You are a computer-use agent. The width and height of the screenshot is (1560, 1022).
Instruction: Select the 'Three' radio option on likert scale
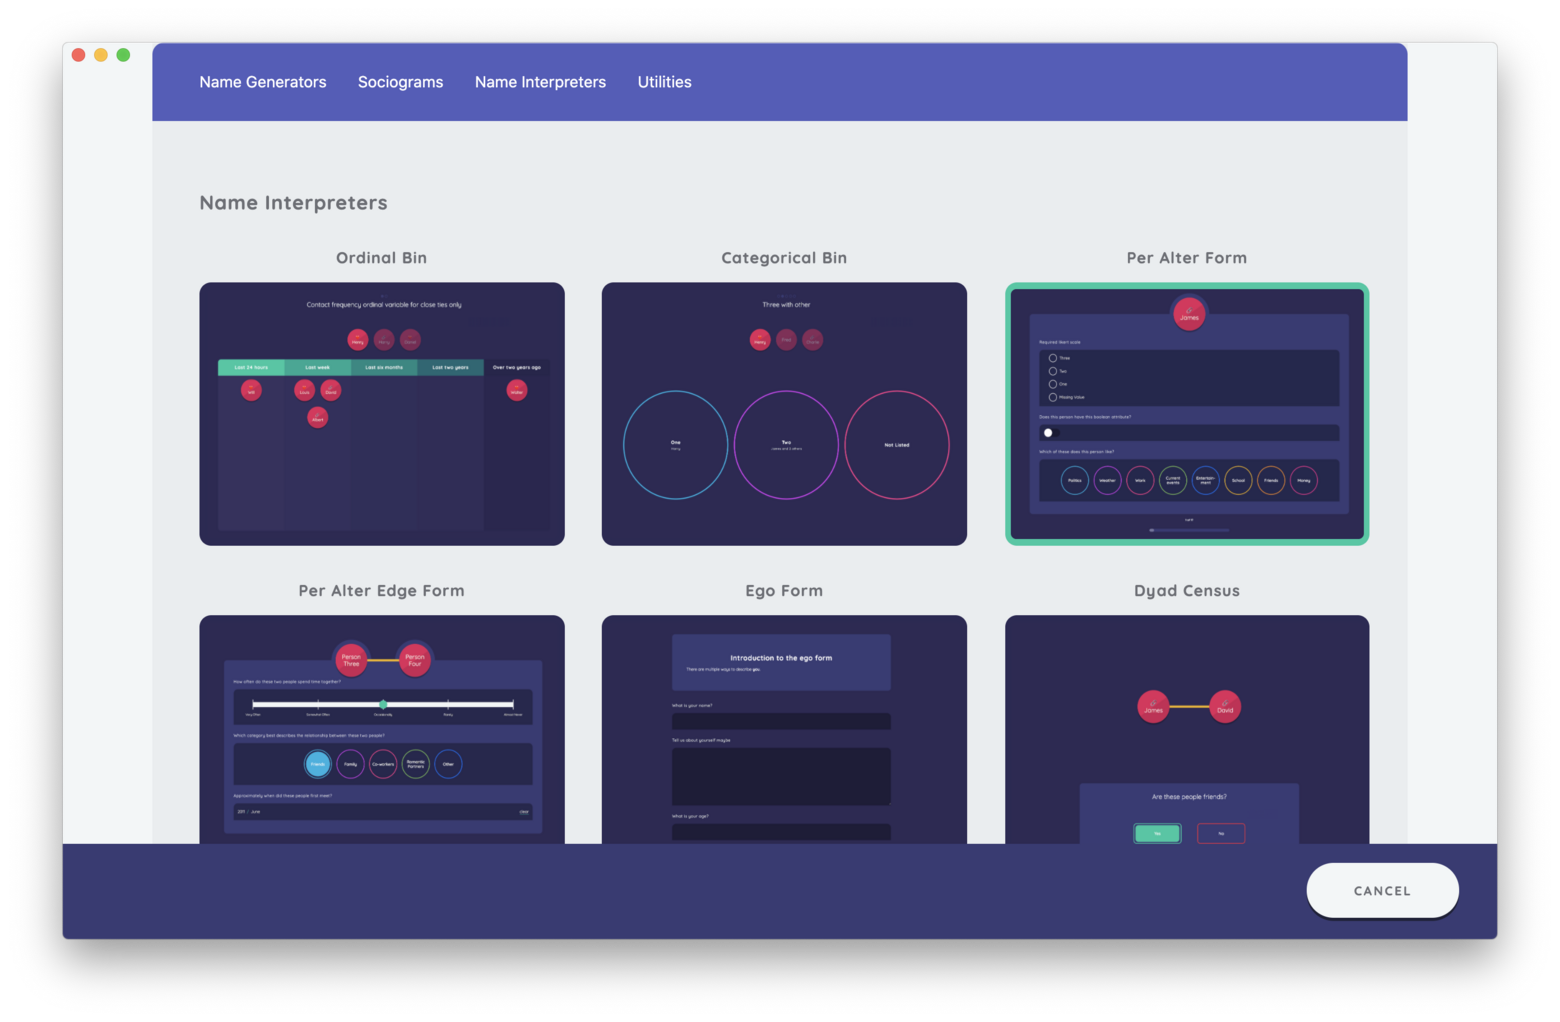[x=1053, y=358]
